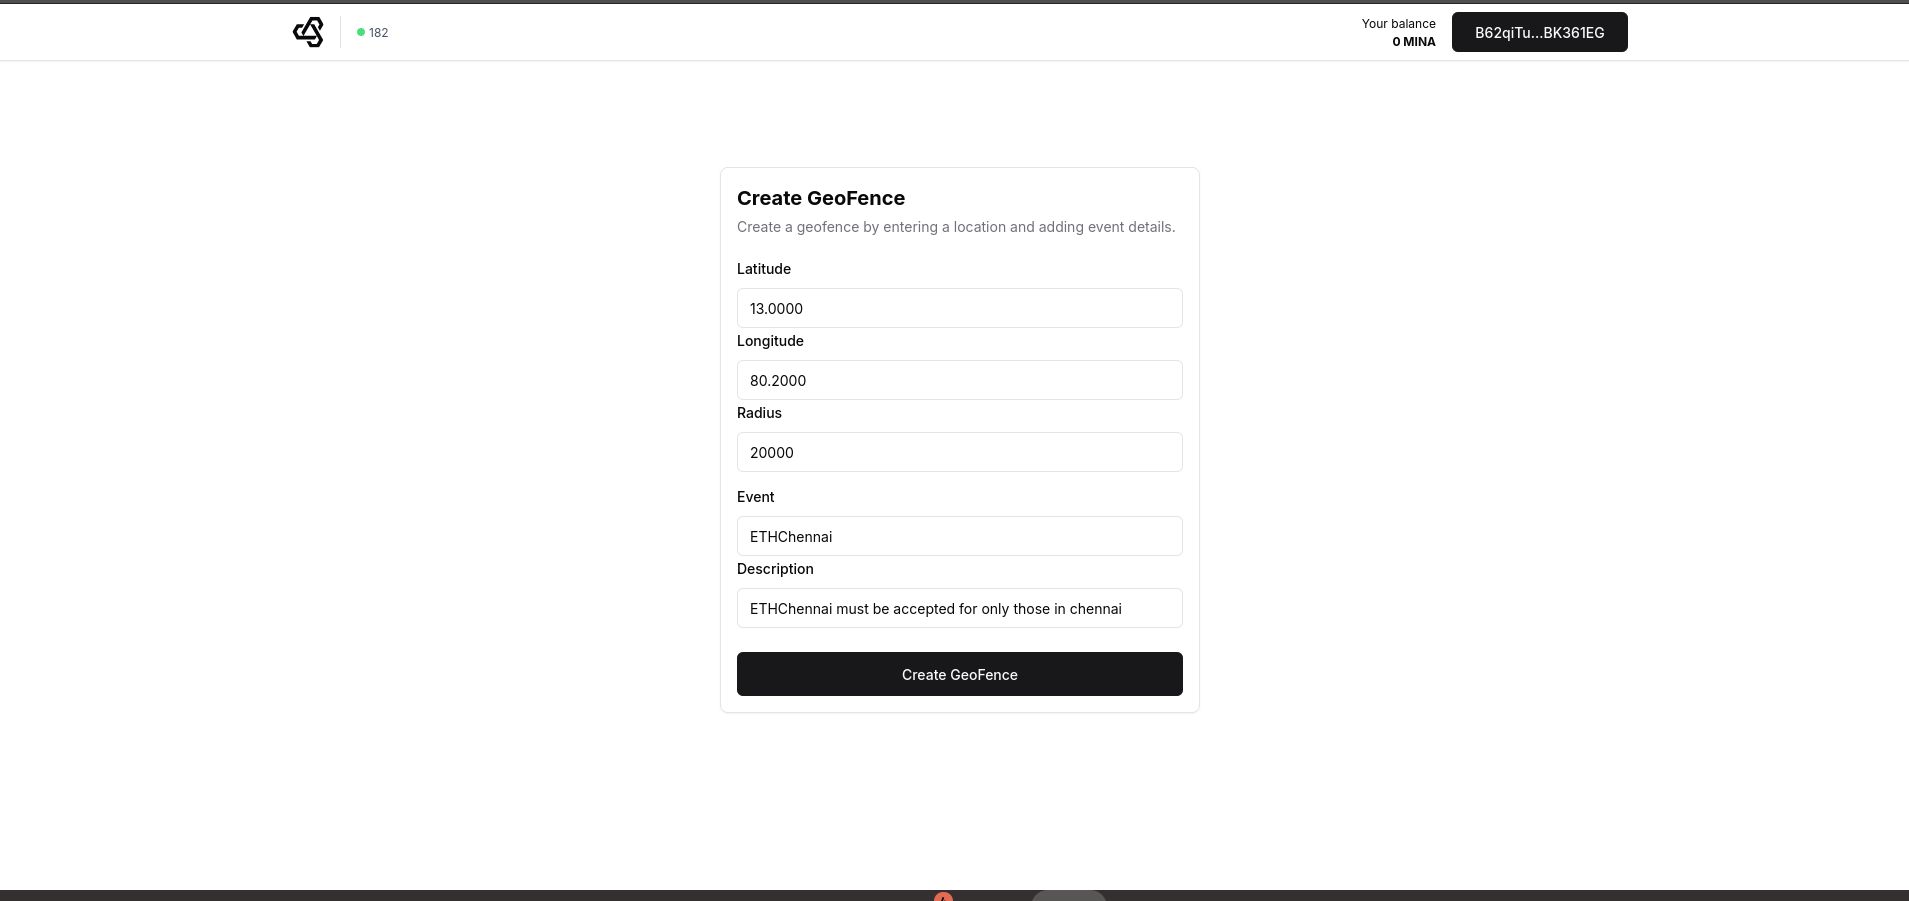Click the "Longitude" field label

[770, 341]
